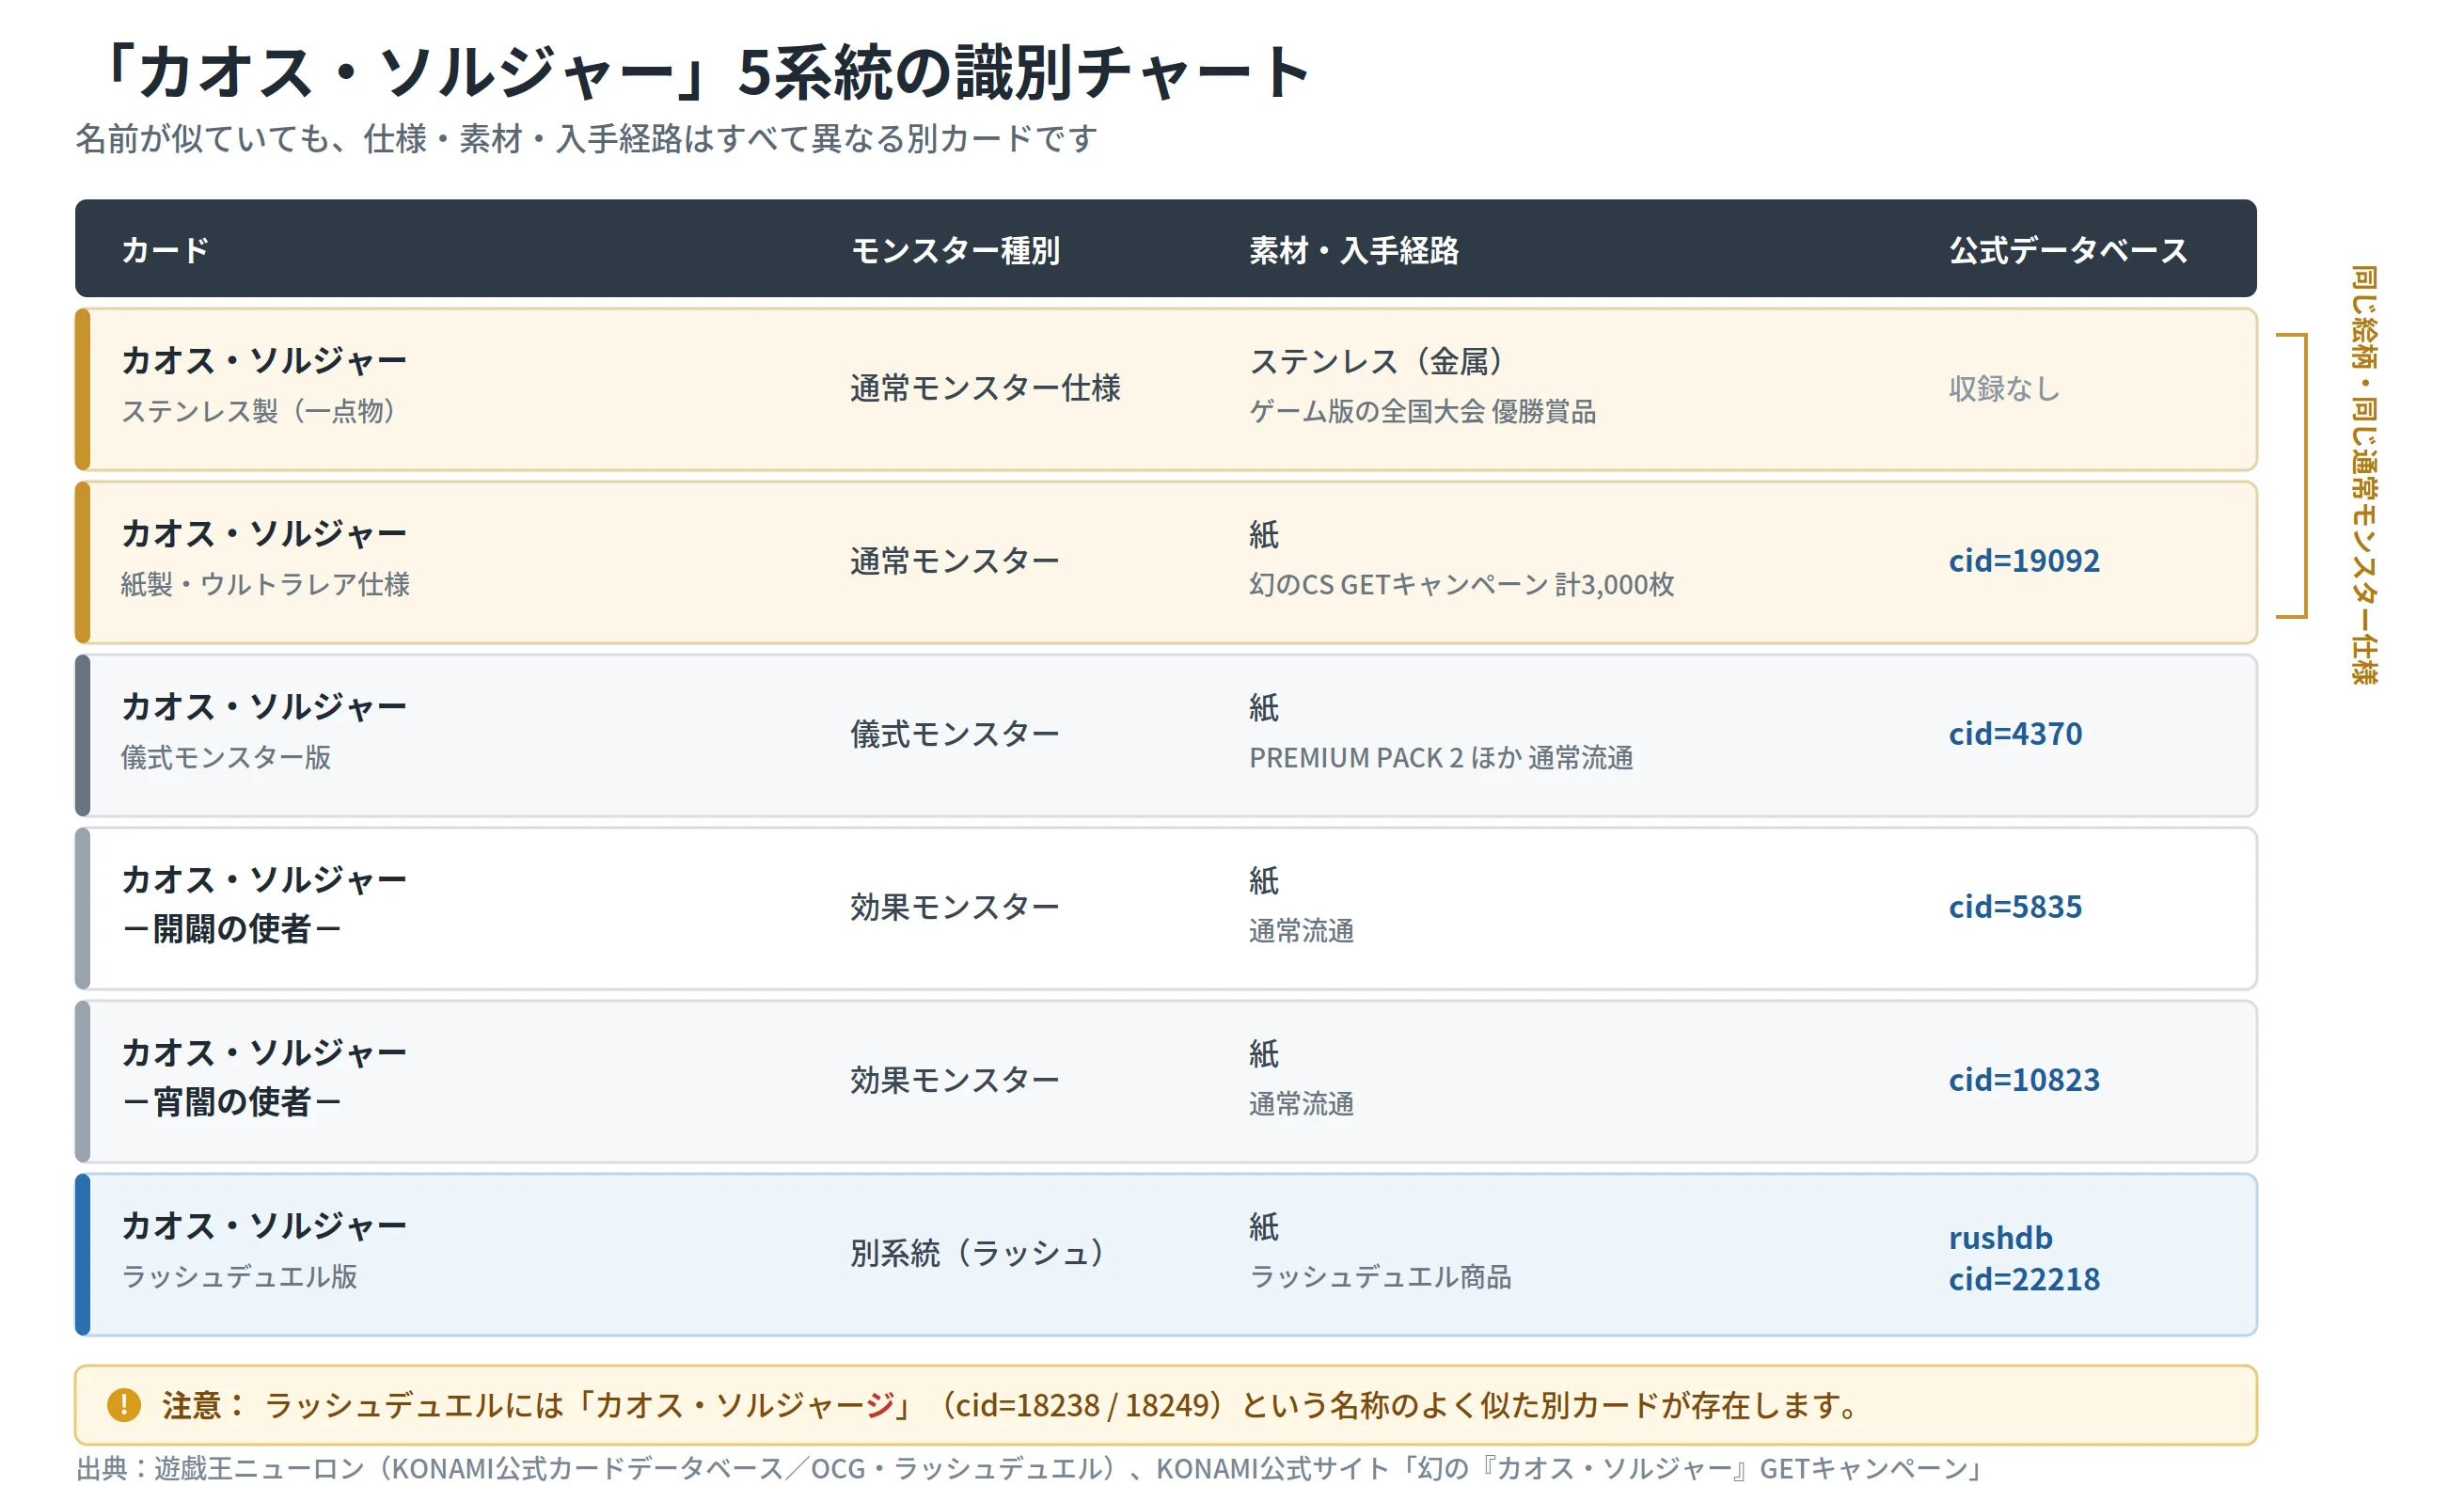Screen dimensions: 2464x1486
Task: Open the cid=5835 database link
Action: (2015, 907)
